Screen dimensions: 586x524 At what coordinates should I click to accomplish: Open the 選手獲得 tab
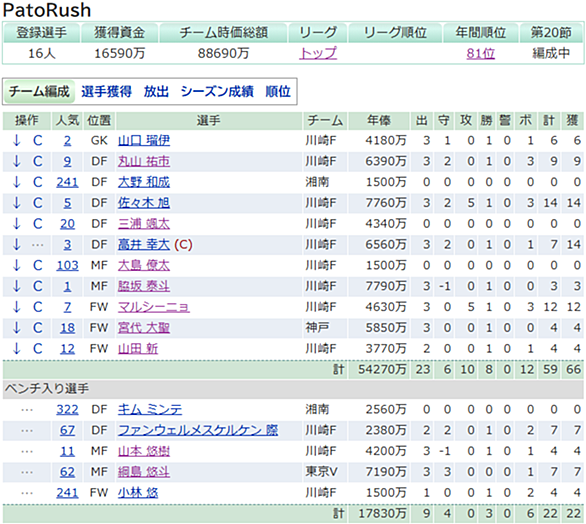107,92
